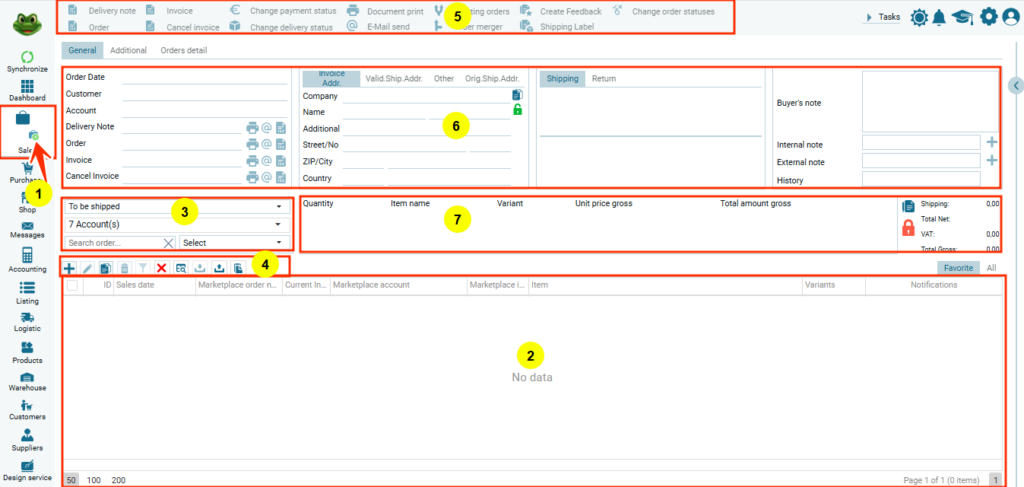Expand the "To be shipped" status dropdown
This screenshot has width=1024, height=487.
coord(175,206)
